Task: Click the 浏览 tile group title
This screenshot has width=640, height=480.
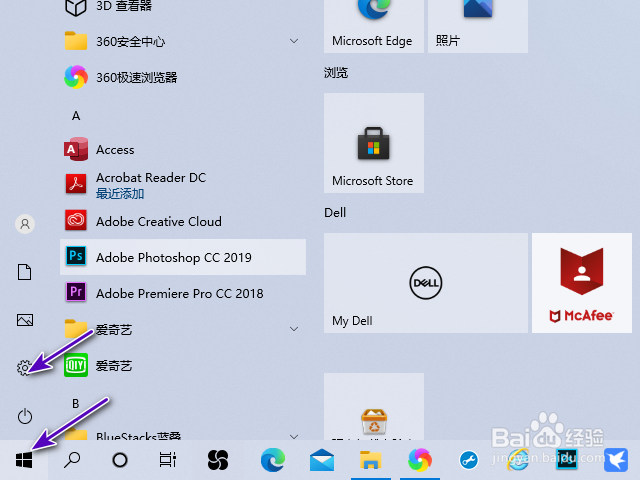Action: pos(336,73)
